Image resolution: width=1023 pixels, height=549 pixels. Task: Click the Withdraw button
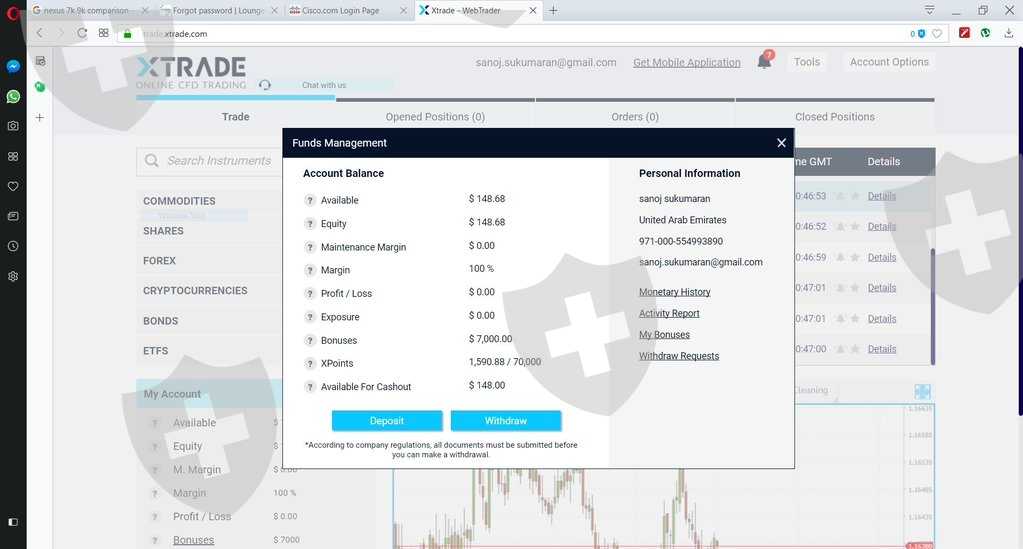click(x=506, y=421)
